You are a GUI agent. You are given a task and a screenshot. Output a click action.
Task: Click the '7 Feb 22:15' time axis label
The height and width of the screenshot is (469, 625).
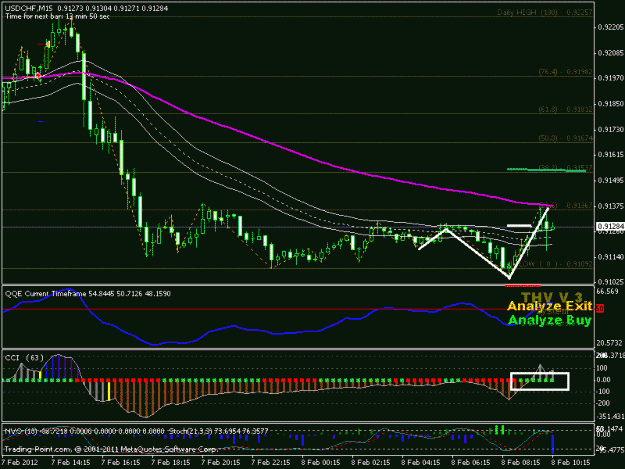pyautogui.click(x=271, y=462)
